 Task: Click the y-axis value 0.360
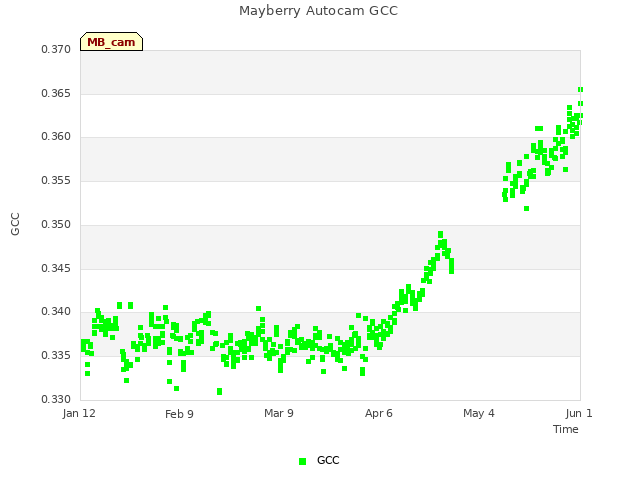pos(56,136)
